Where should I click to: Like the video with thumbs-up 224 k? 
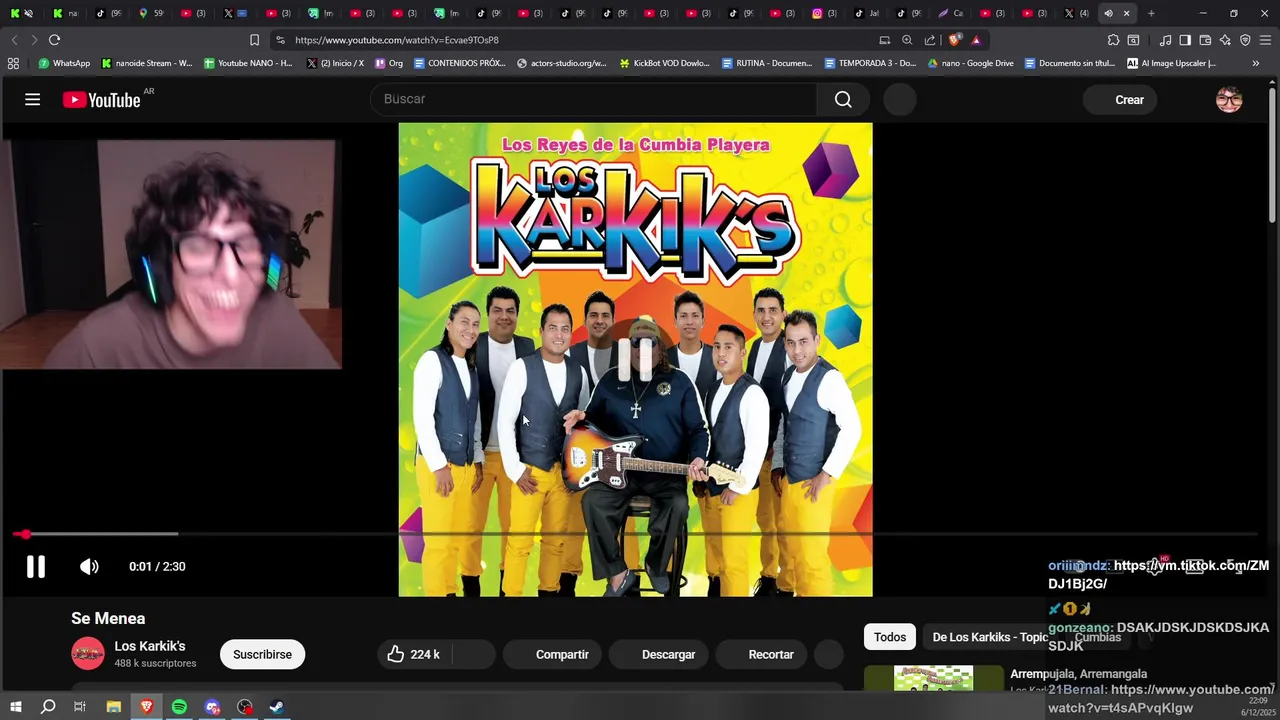pos(414,654)
